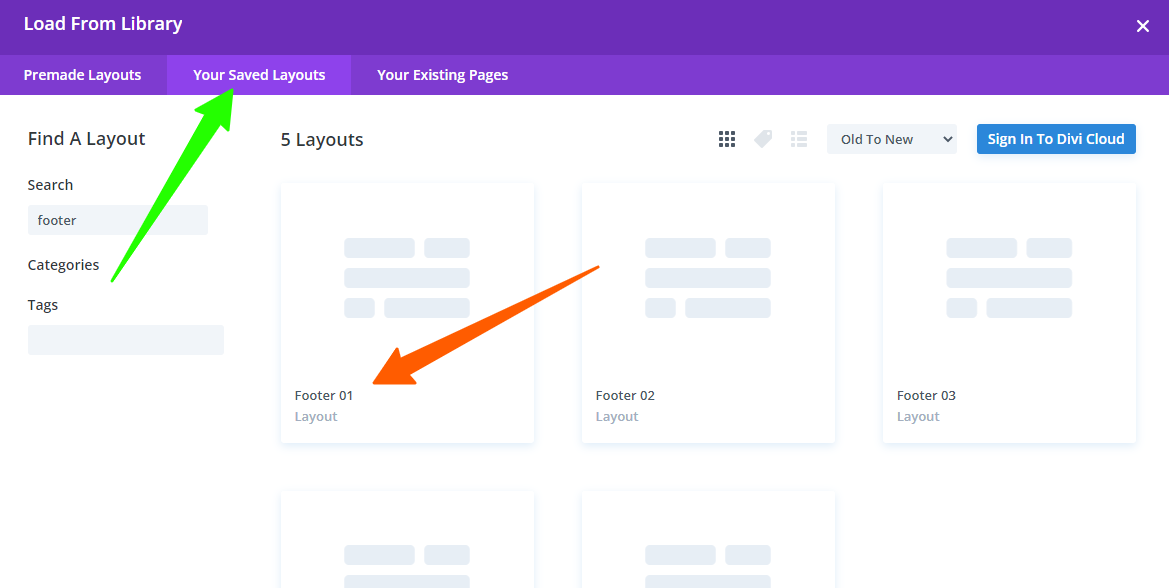The image size is (1169, 588).
Task: Choose the first layout in second row
Action: coord(407,545)
